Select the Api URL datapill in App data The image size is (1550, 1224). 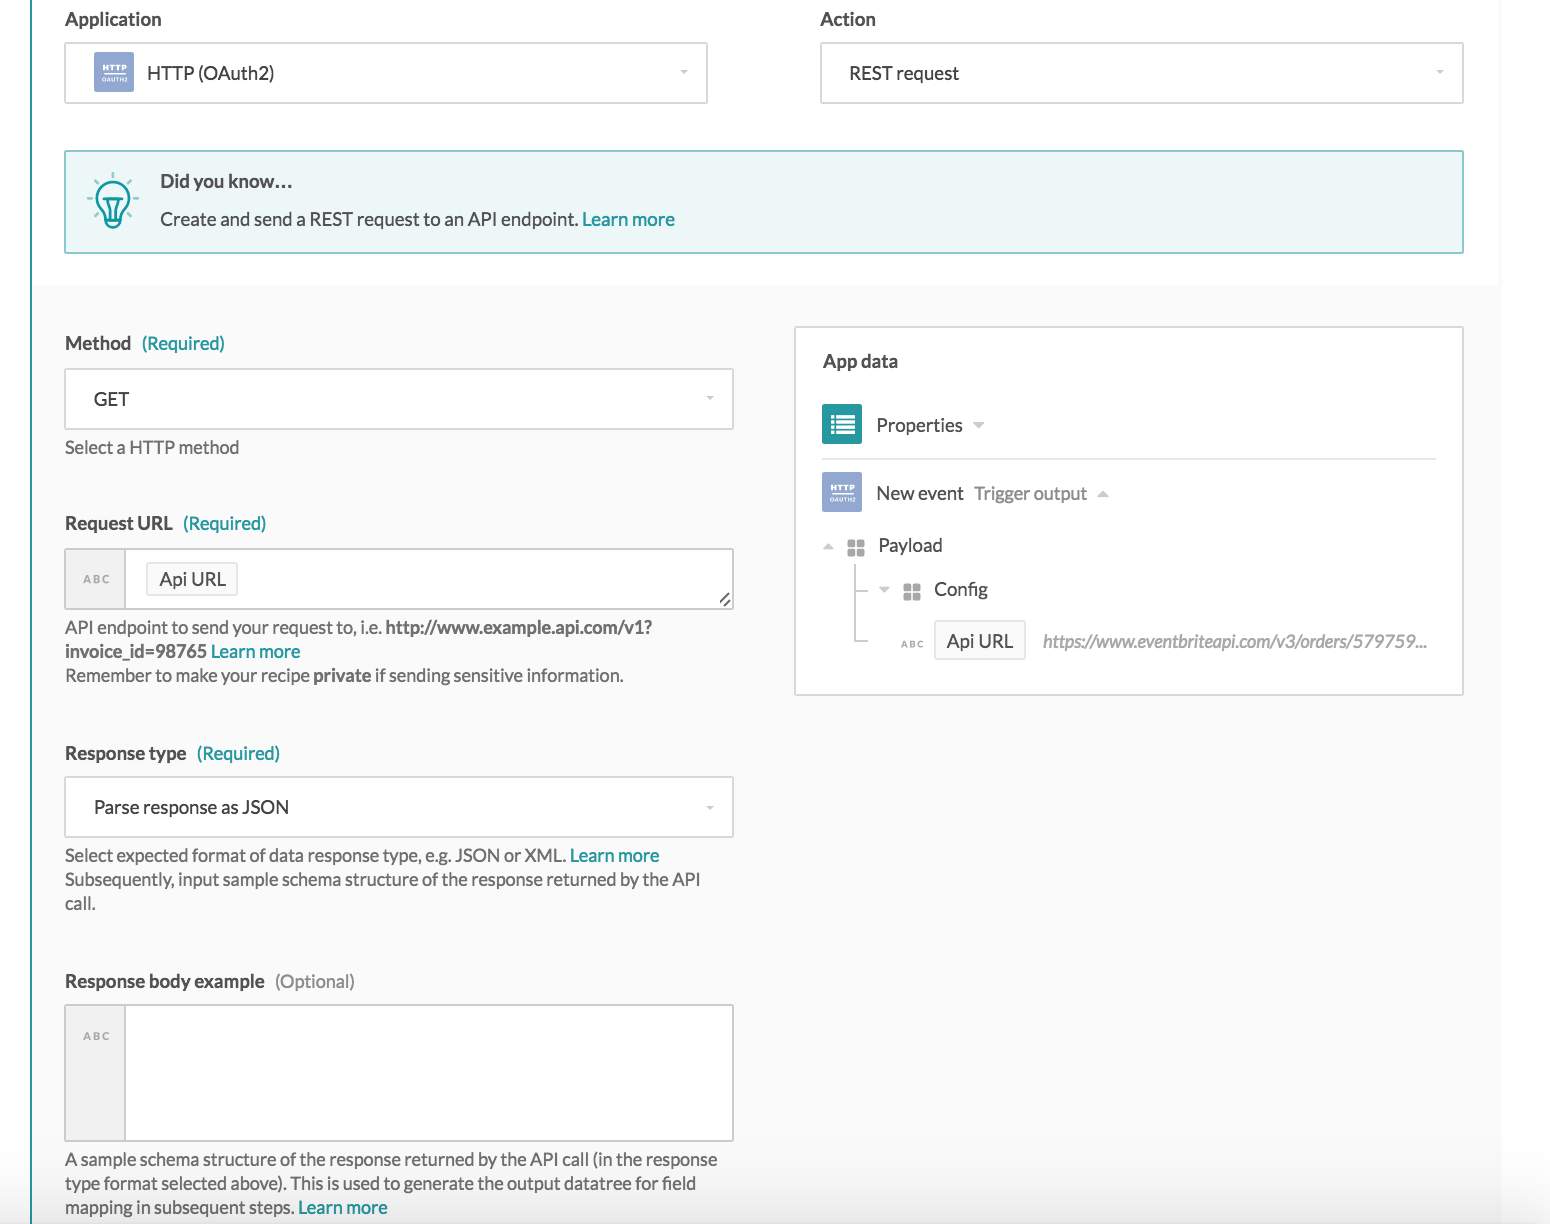tap(979, 641)
